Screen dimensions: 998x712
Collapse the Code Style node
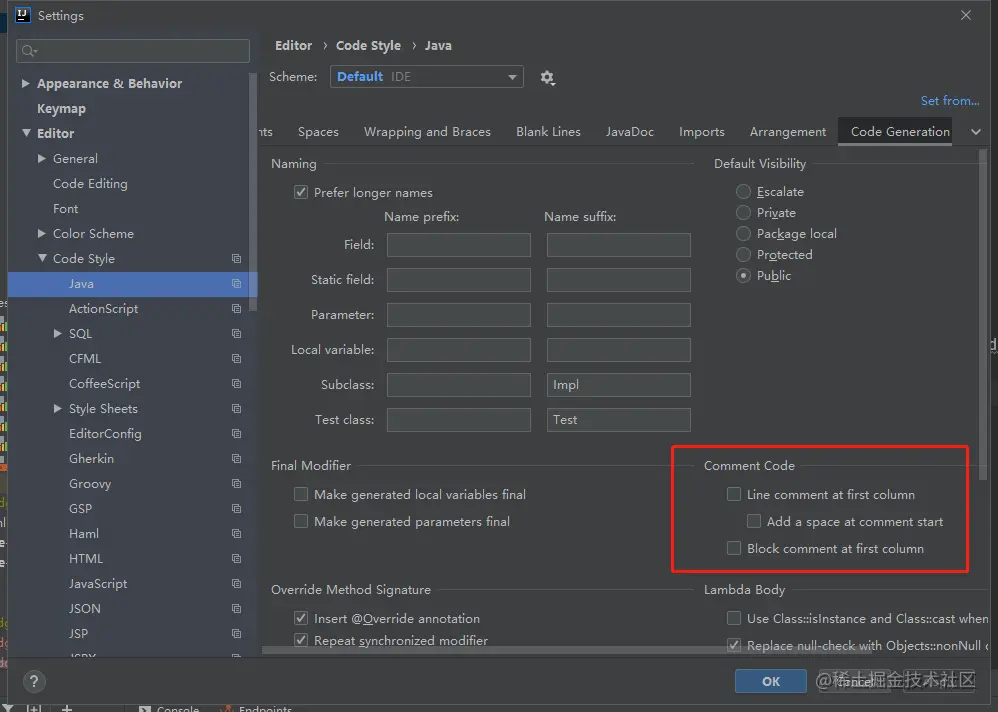tap(42, 258)
